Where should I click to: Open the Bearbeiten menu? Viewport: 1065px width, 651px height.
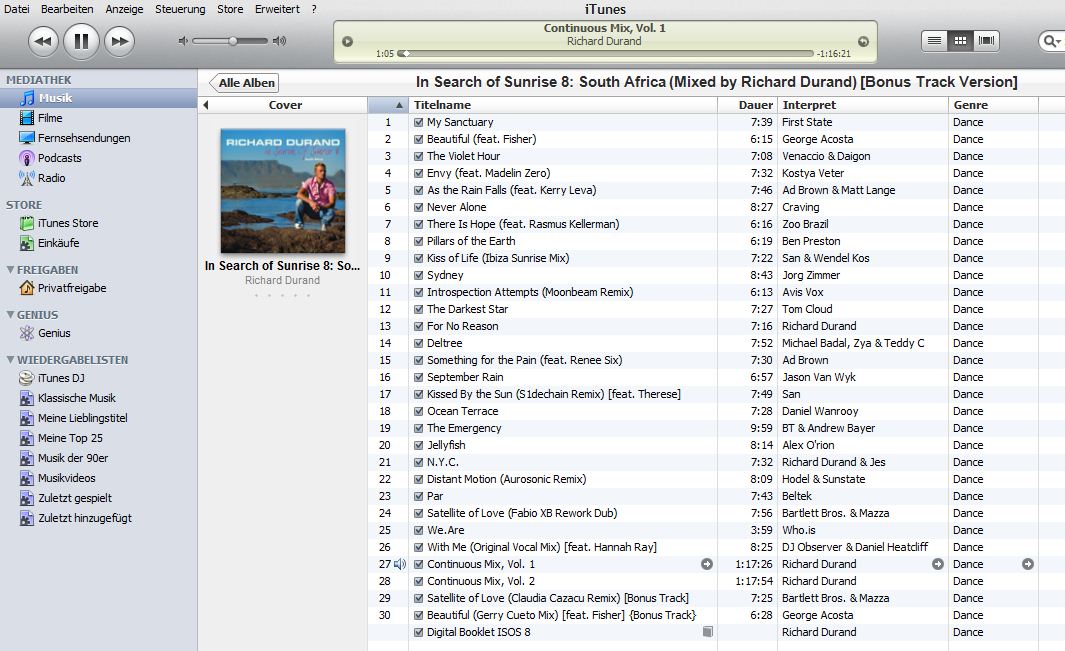pos(69,9)
